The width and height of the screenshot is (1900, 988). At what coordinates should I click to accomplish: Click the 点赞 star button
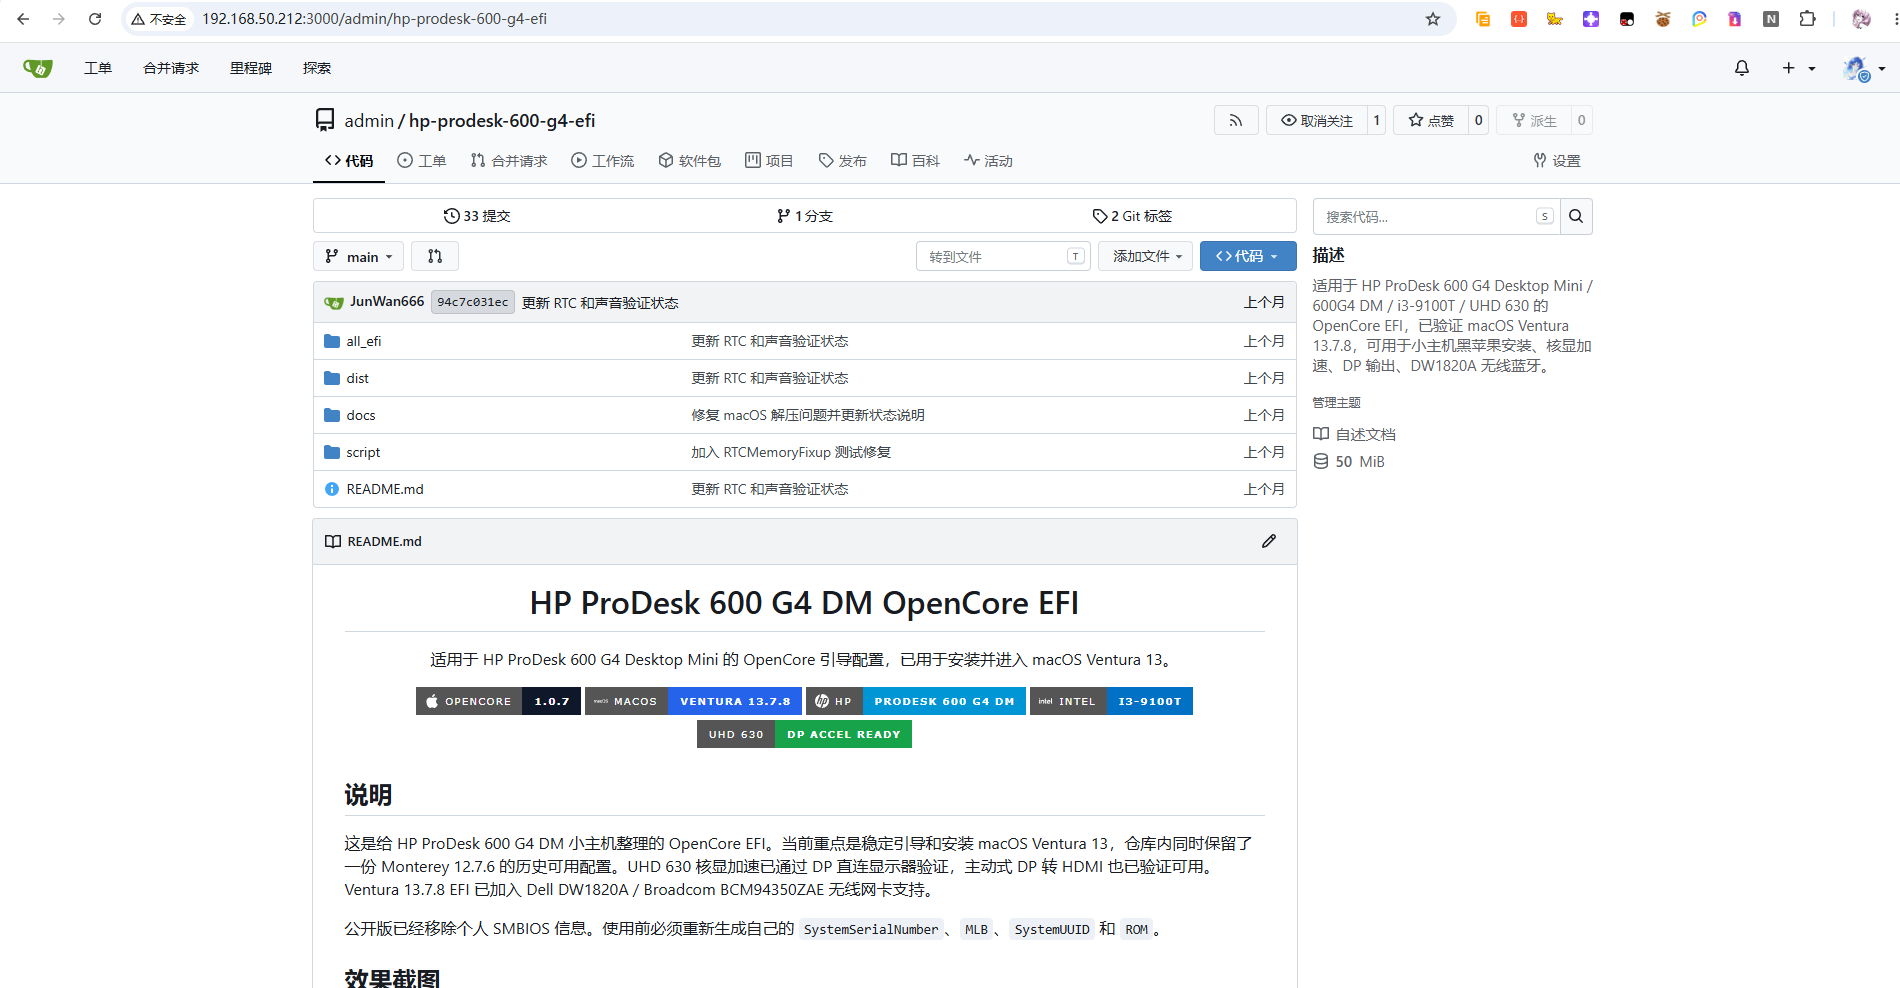(1431, 120)
